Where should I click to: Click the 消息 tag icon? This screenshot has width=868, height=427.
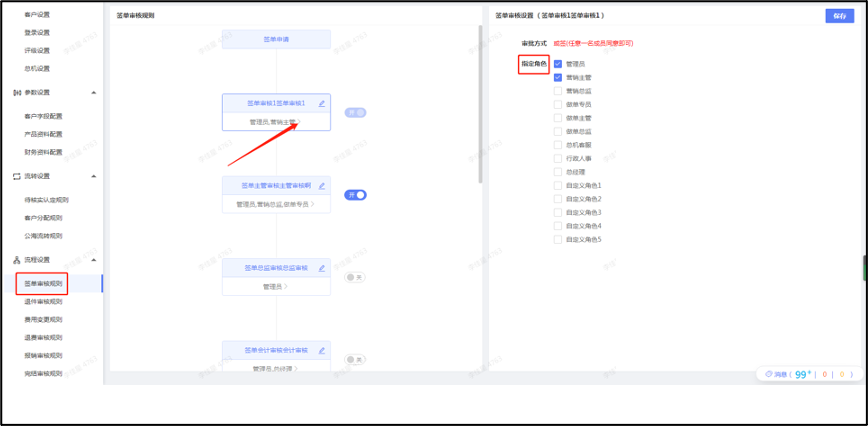[x=768, y=374]
